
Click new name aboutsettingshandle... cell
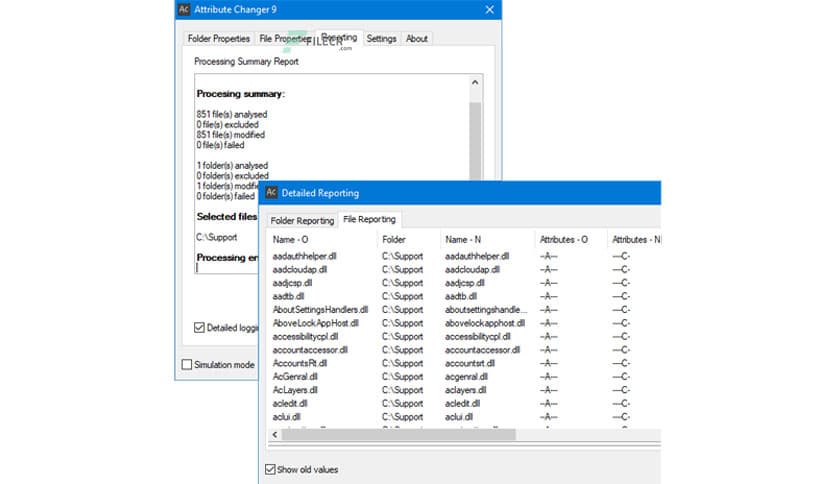(486, 309)
